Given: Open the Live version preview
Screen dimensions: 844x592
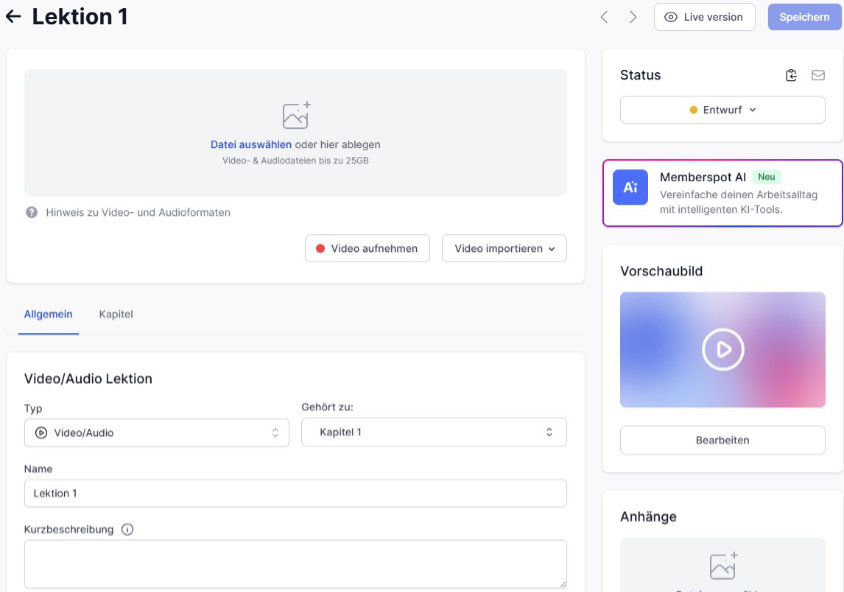Looking at the screenshot, I should click(x=705, y=17).
